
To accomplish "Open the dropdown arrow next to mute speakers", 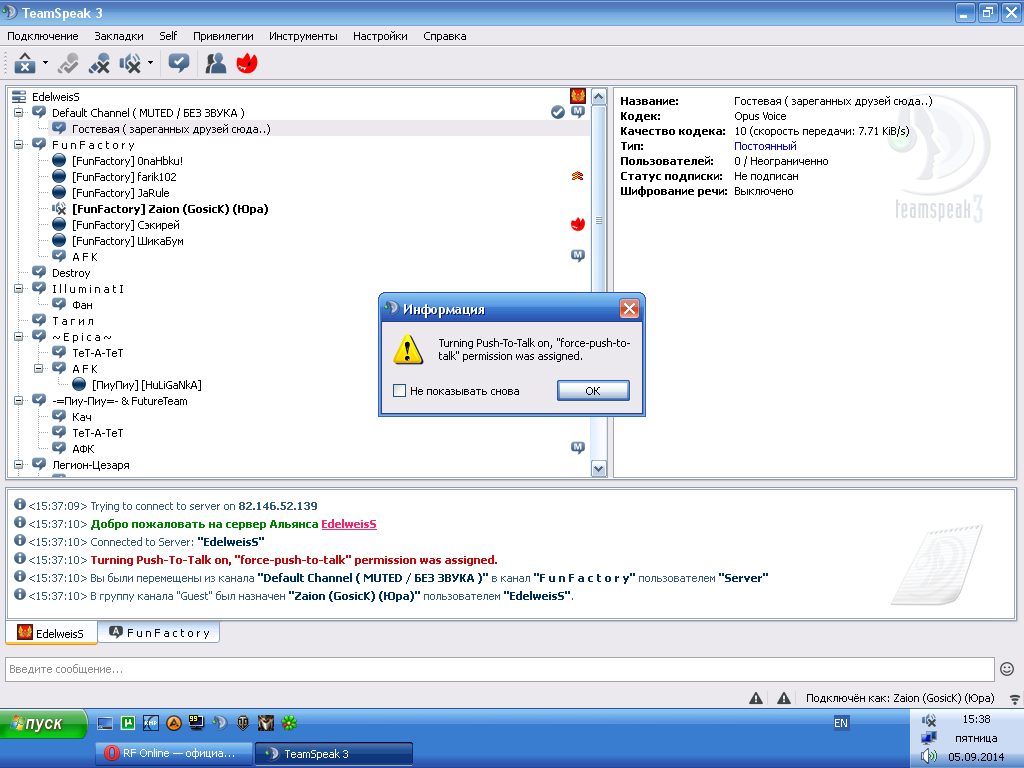I will (x=150, y=63).
